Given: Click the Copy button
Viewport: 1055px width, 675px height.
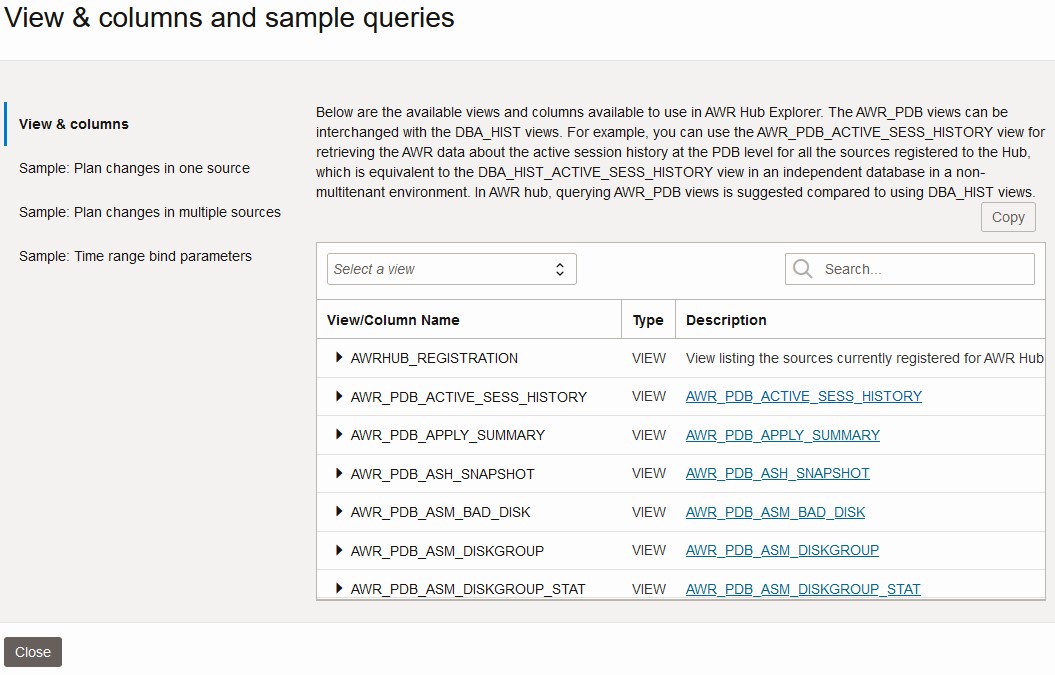Looking at the screenshot, I should pyautogui.click(x=1008, y=217).
